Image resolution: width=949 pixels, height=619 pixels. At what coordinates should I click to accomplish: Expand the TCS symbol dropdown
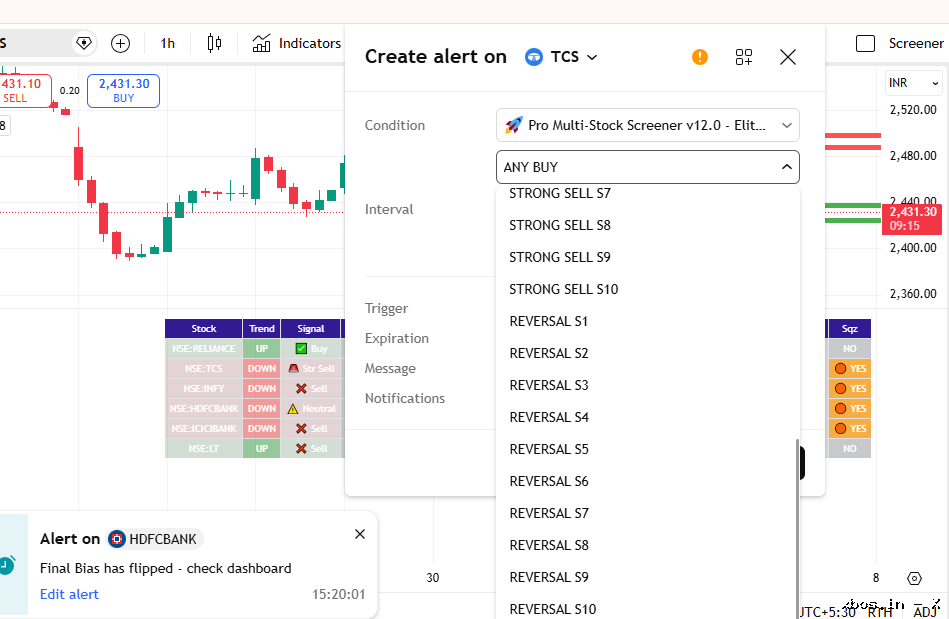(562, 57)
